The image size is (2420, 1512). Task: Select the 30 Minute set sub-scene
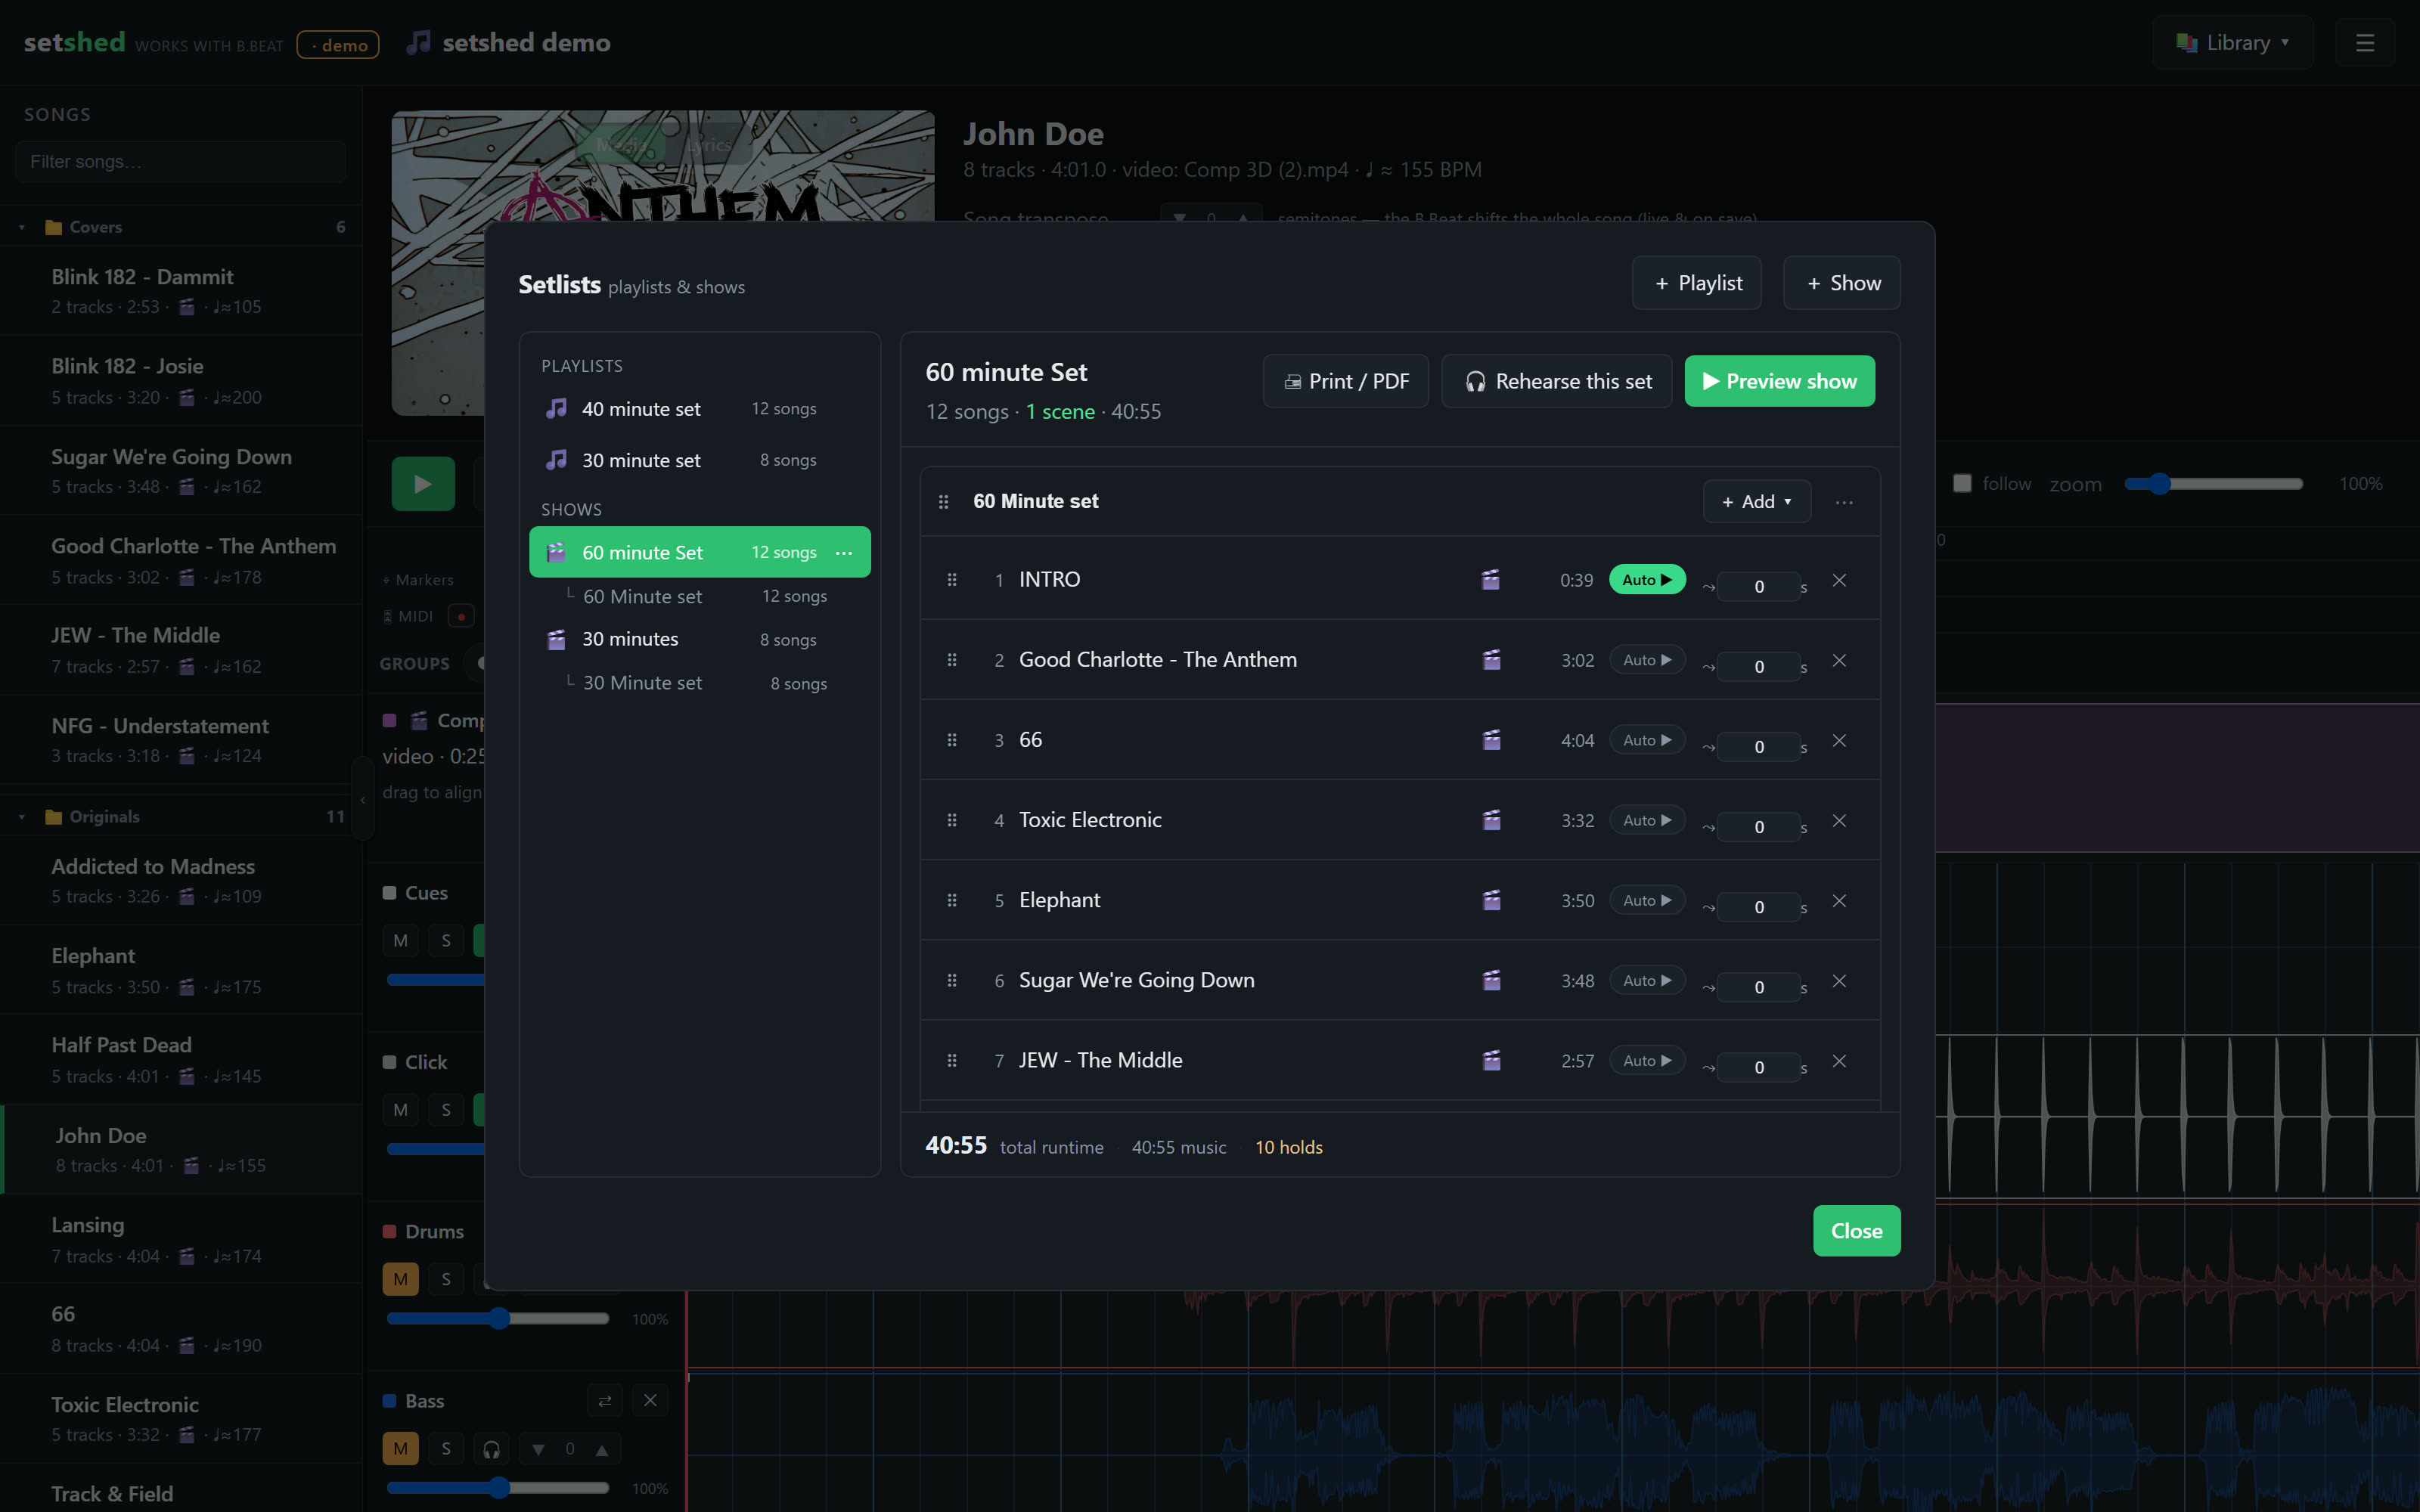pyautogui.click(x=700, y=683)
